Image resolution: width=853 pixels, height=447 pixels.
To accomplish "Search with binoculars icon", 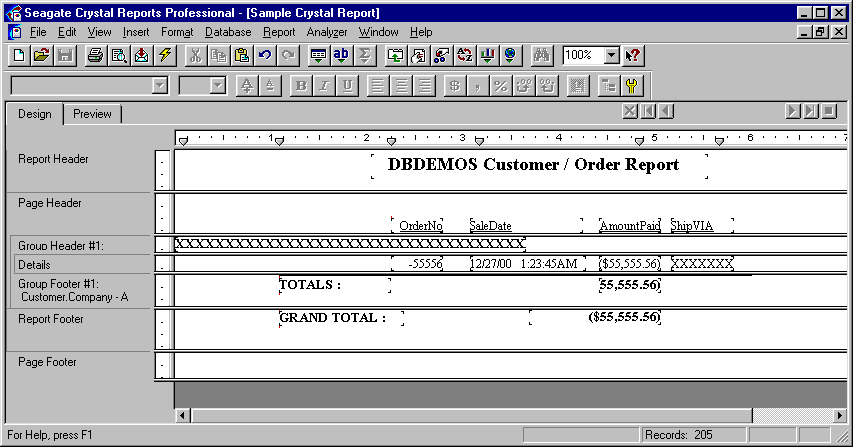I will click(542, 55).
